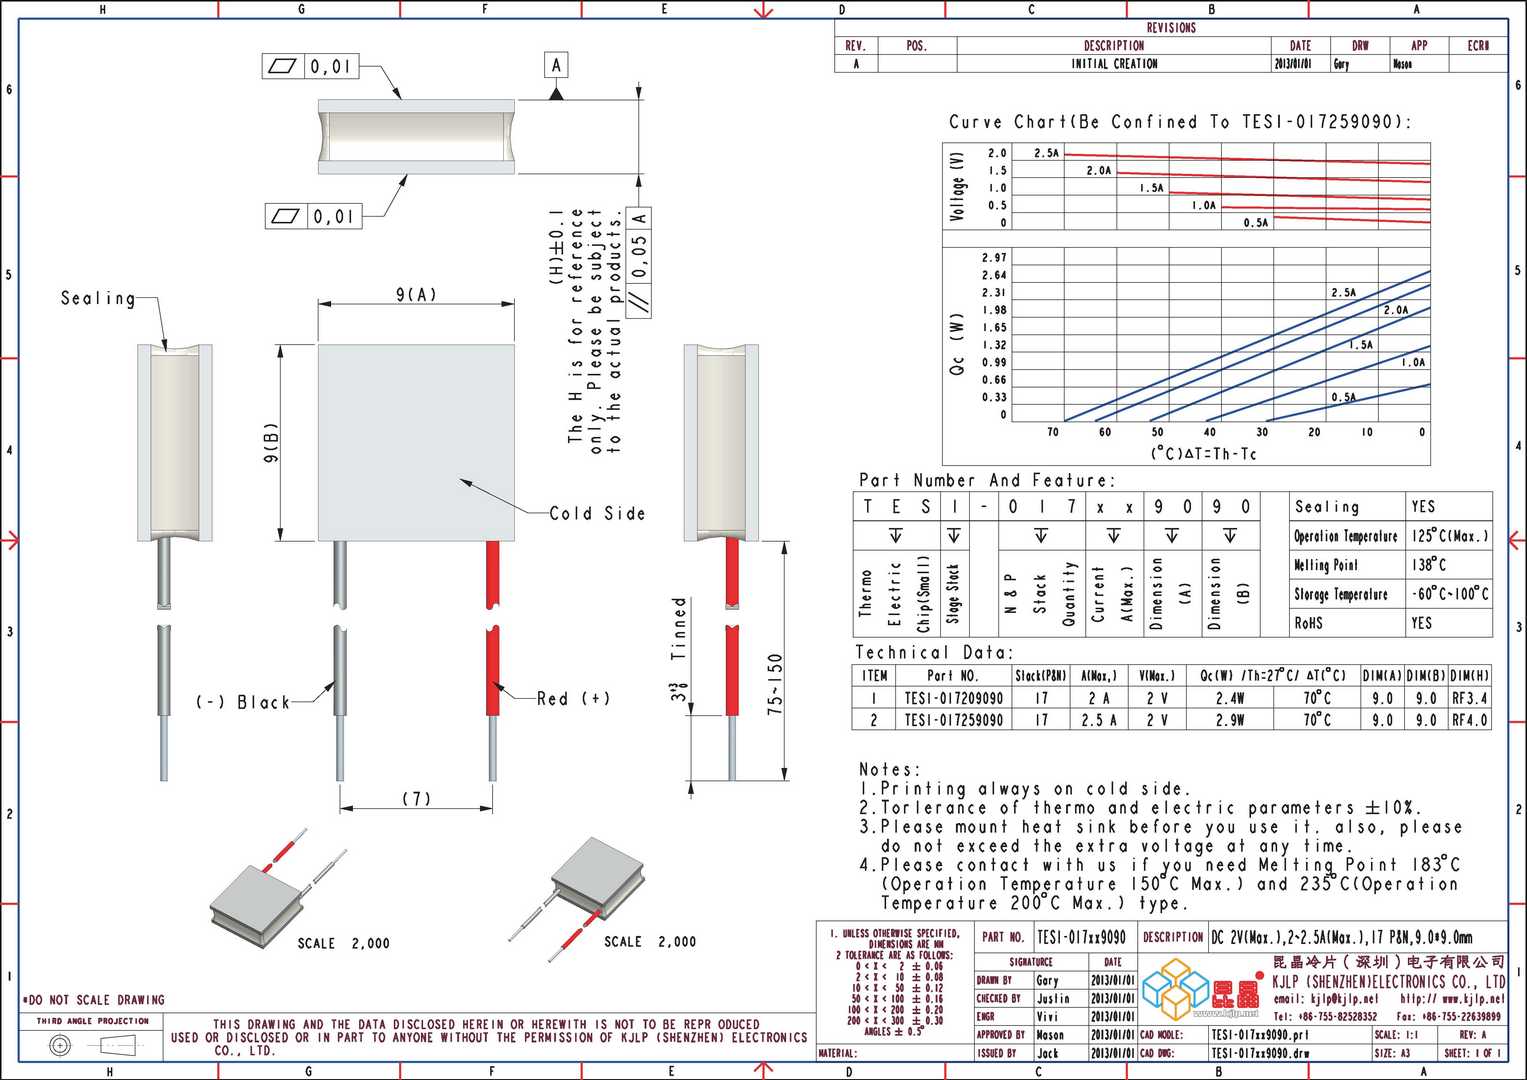
Task: Click the 'Curve Chart' title text
Action: 1180,122
